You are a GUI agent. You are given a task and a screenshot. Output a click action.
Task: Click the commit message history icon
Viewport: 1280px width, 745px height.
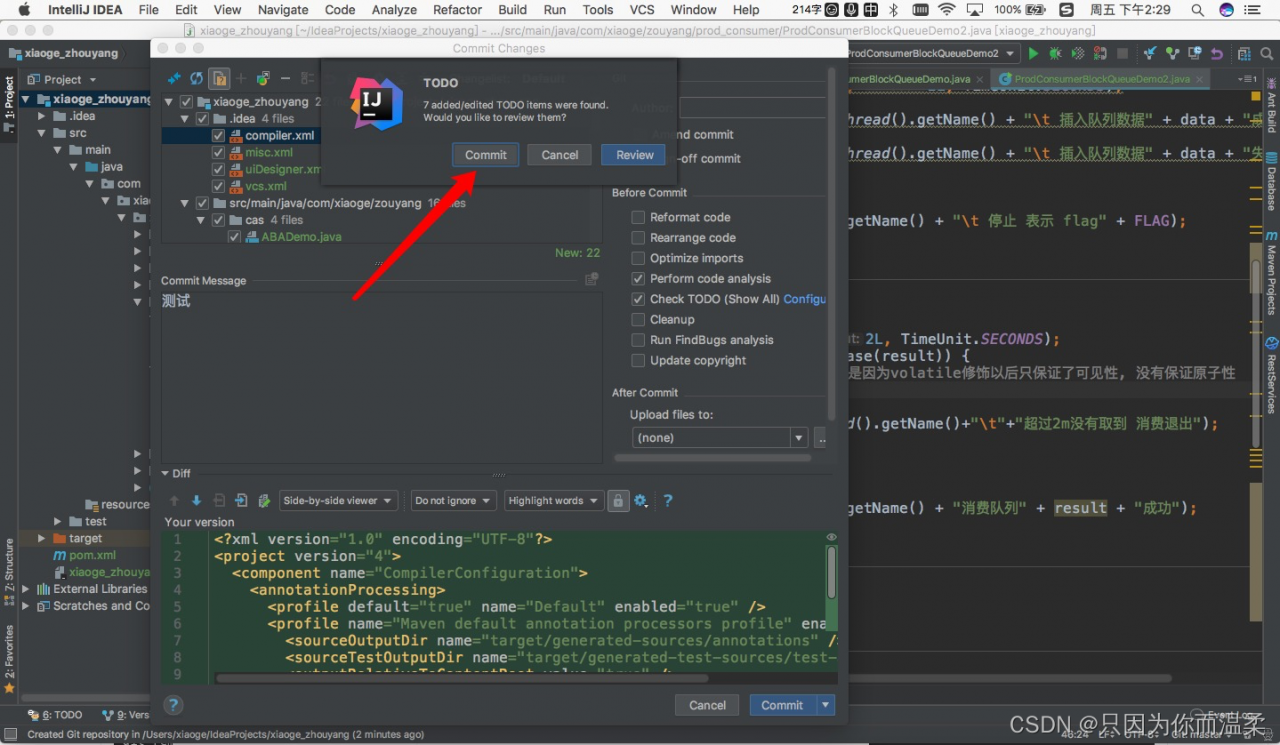(592, 280)
